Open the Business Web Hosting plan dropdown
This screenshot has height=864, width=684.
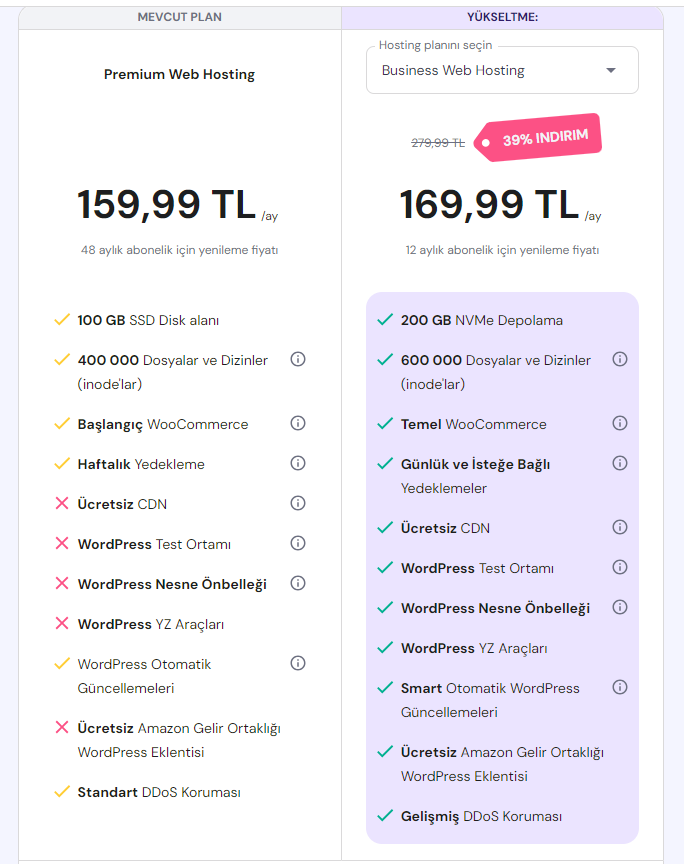click(x=502, y=71)
